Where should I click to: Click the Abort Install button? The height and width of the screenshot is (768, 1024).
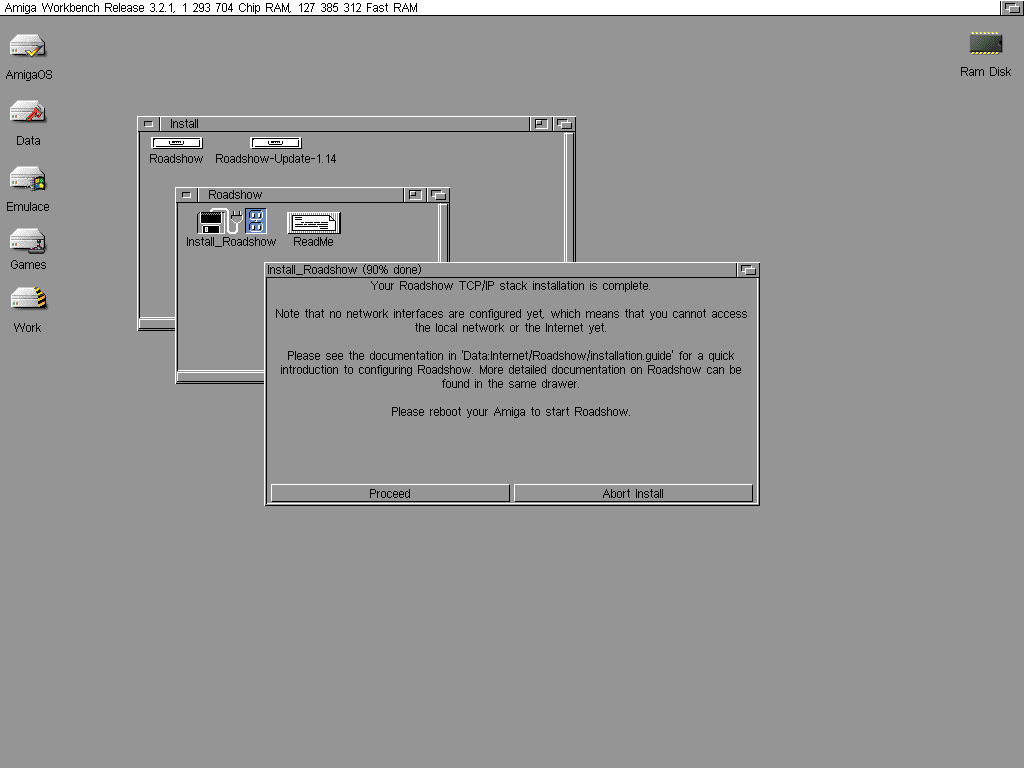[633, 493]
